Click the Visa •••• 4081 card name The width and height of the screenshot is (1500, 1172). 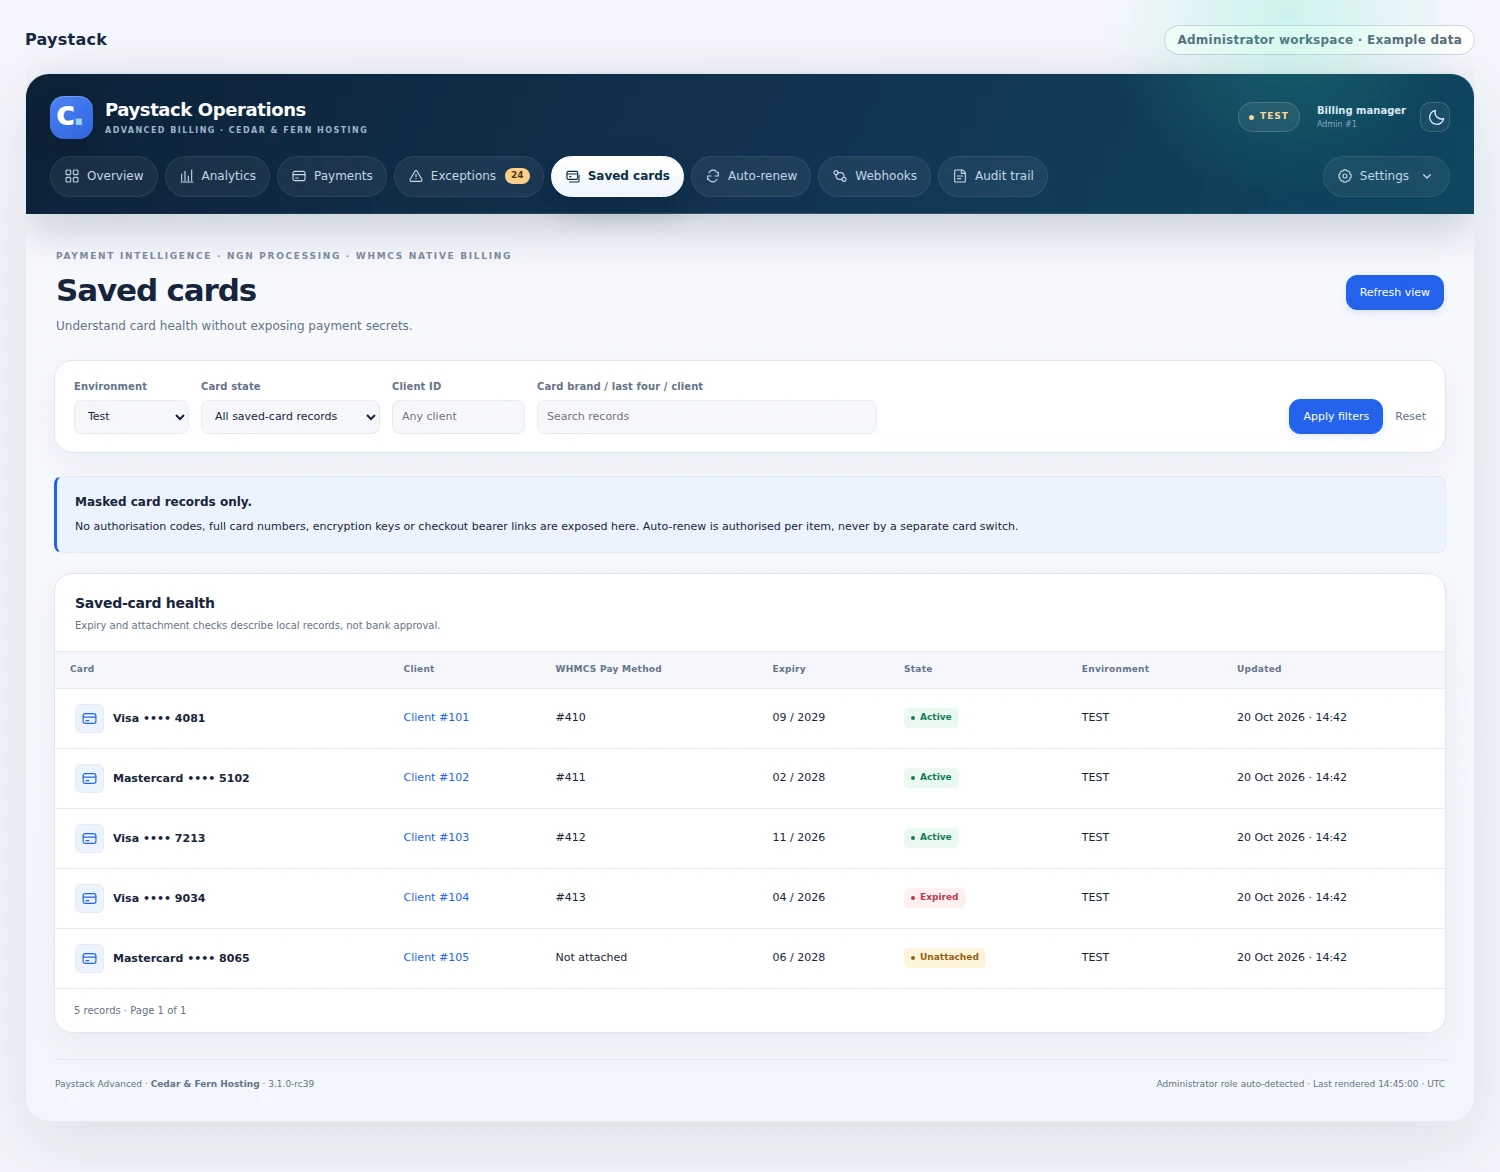(x=159, y=718)
